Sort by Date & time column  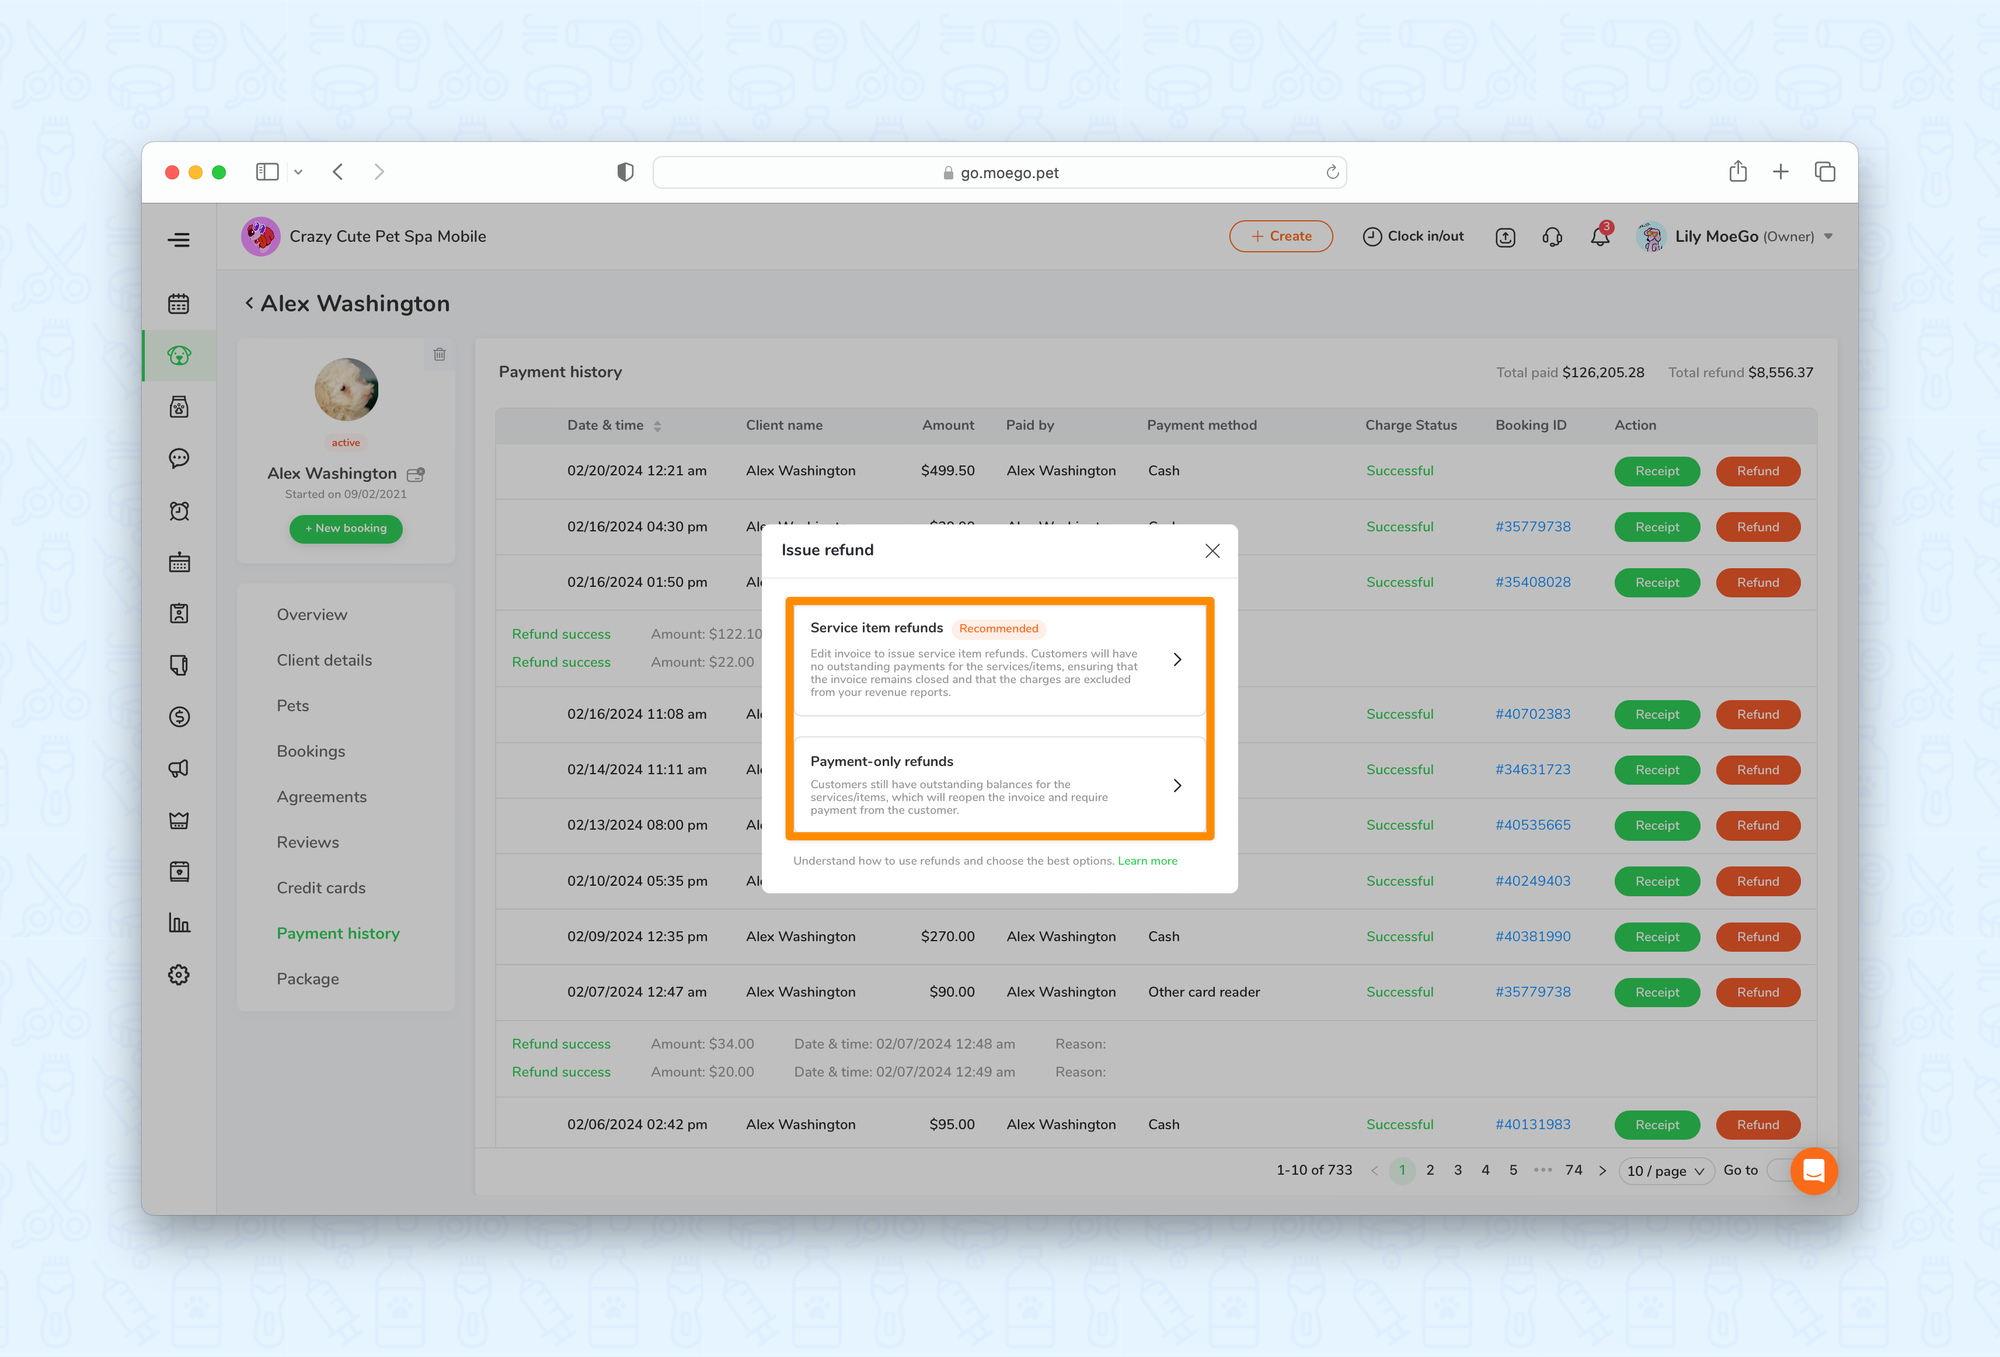pyautogui.click(x=657, y=426)
